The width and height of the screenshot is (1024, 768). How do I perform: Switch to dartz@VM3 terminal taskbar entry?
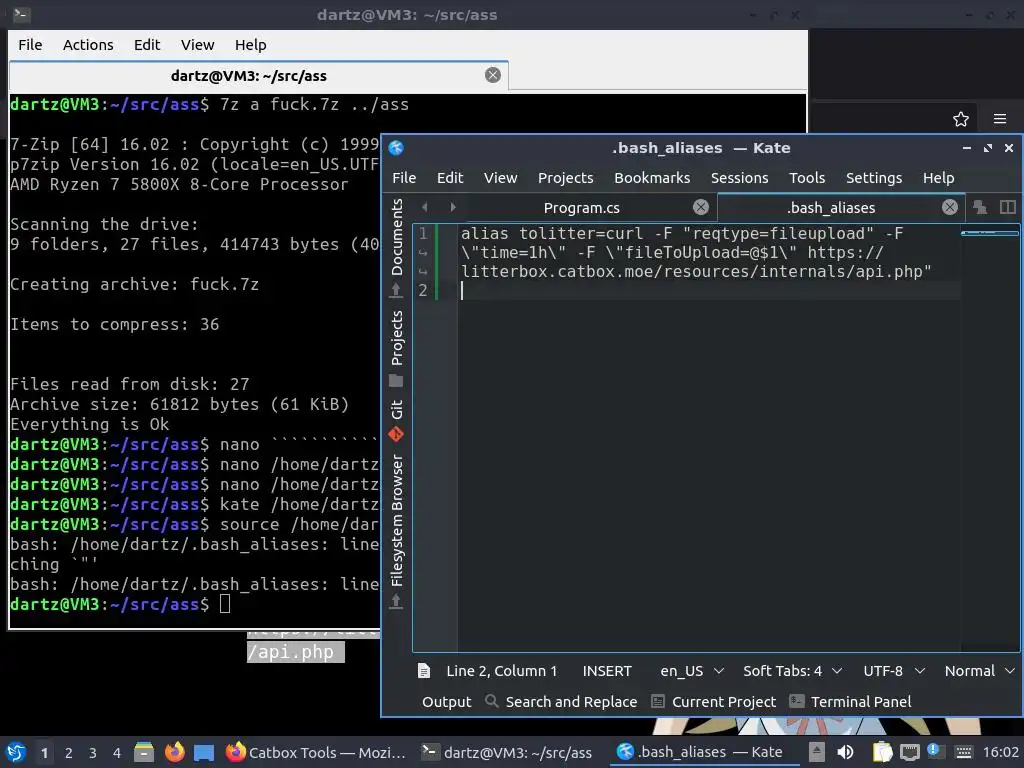(x=507, y=752)
